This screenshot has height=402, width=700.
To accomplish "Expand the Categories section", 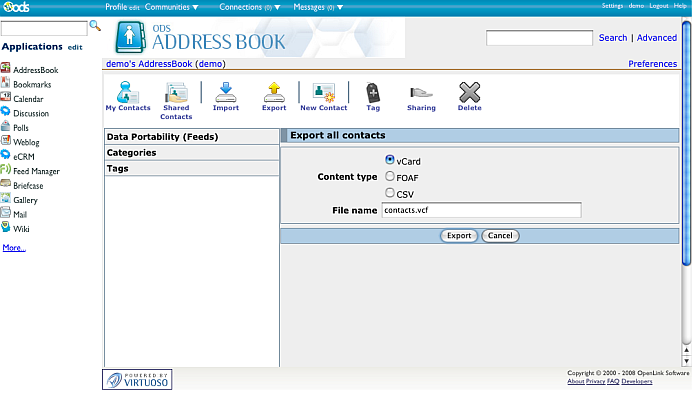I will (x=131, y=153).
